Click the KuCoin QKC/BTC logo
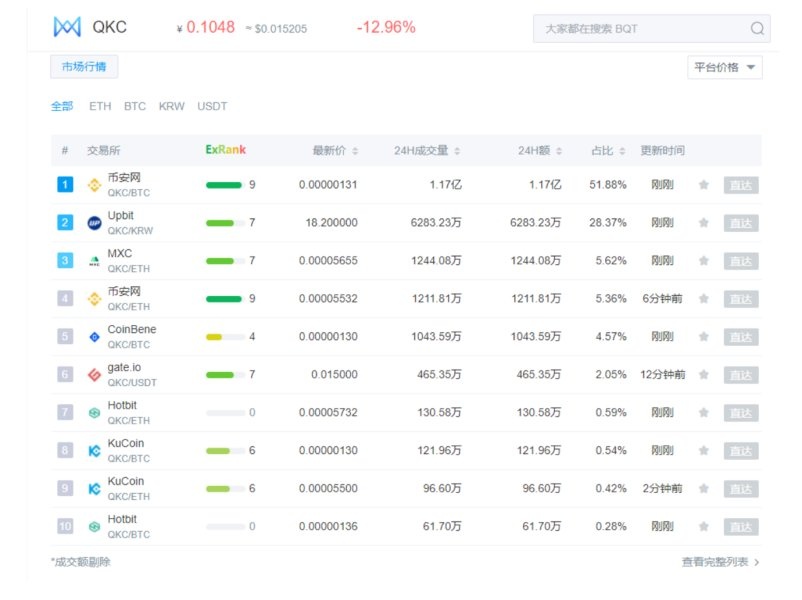The width and height of the screenshot is (802, 600). [95, 451]
